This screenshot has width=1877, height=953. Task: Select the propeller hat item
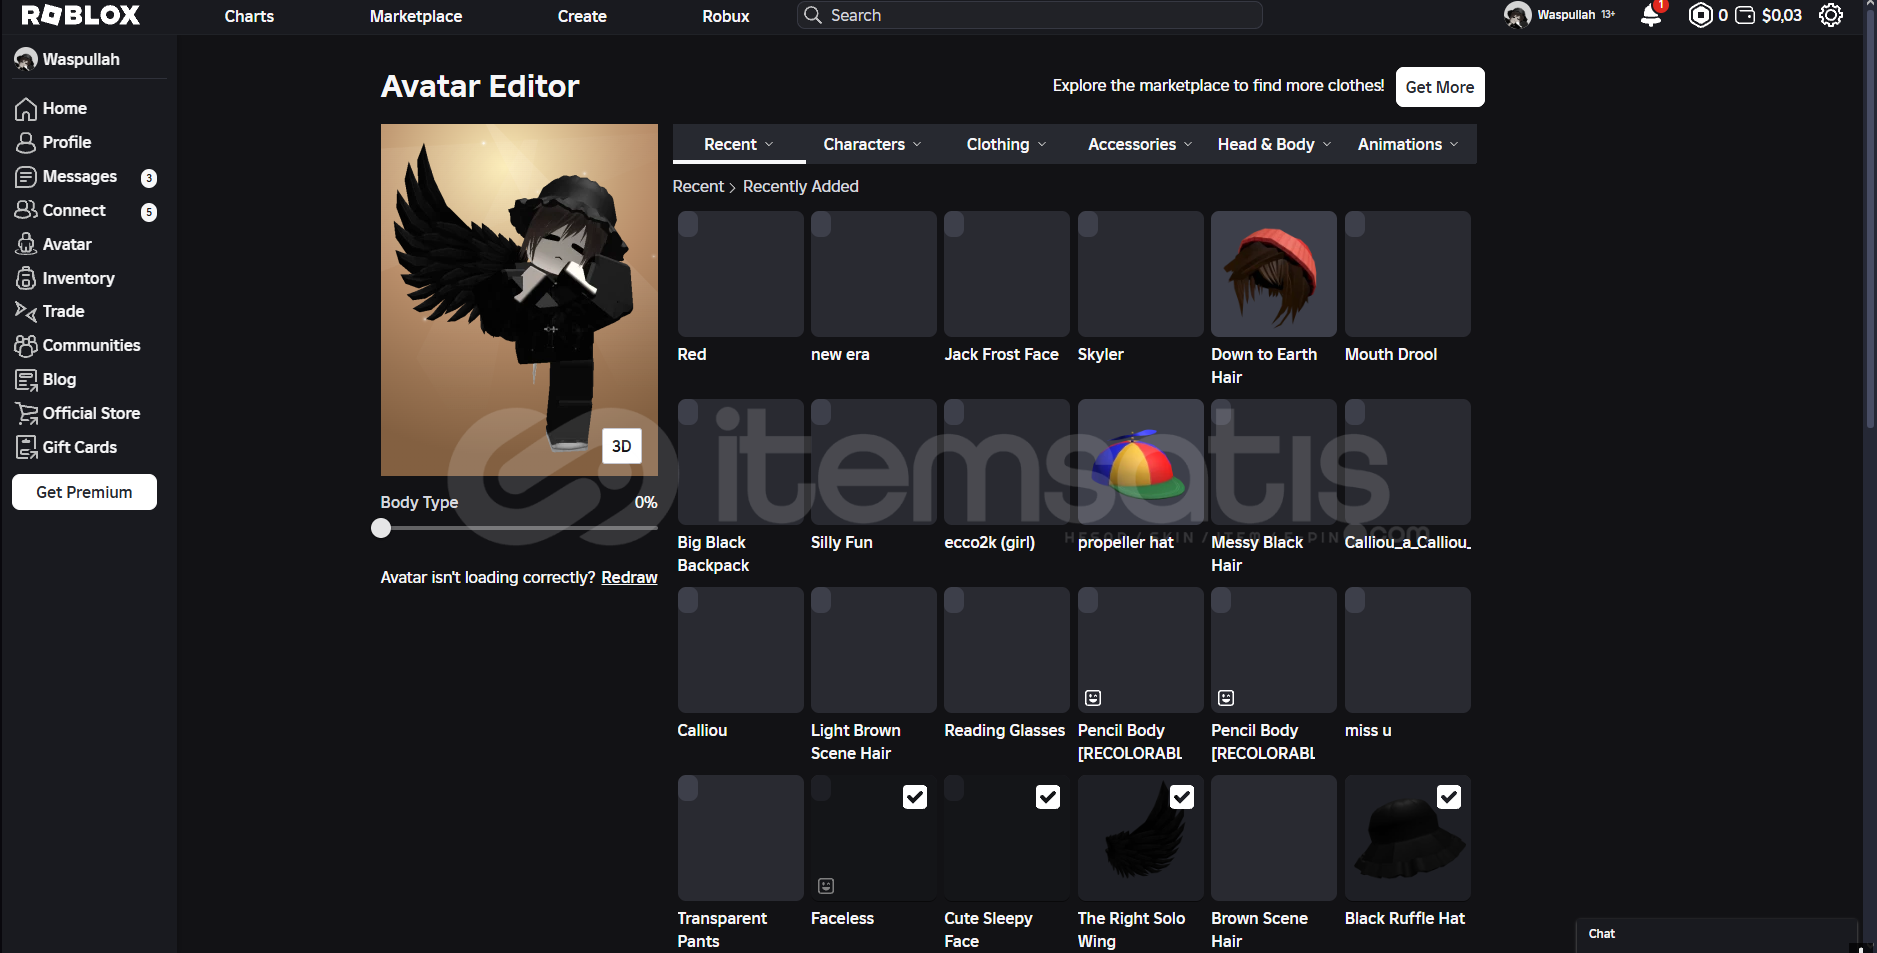[1141, 462]
